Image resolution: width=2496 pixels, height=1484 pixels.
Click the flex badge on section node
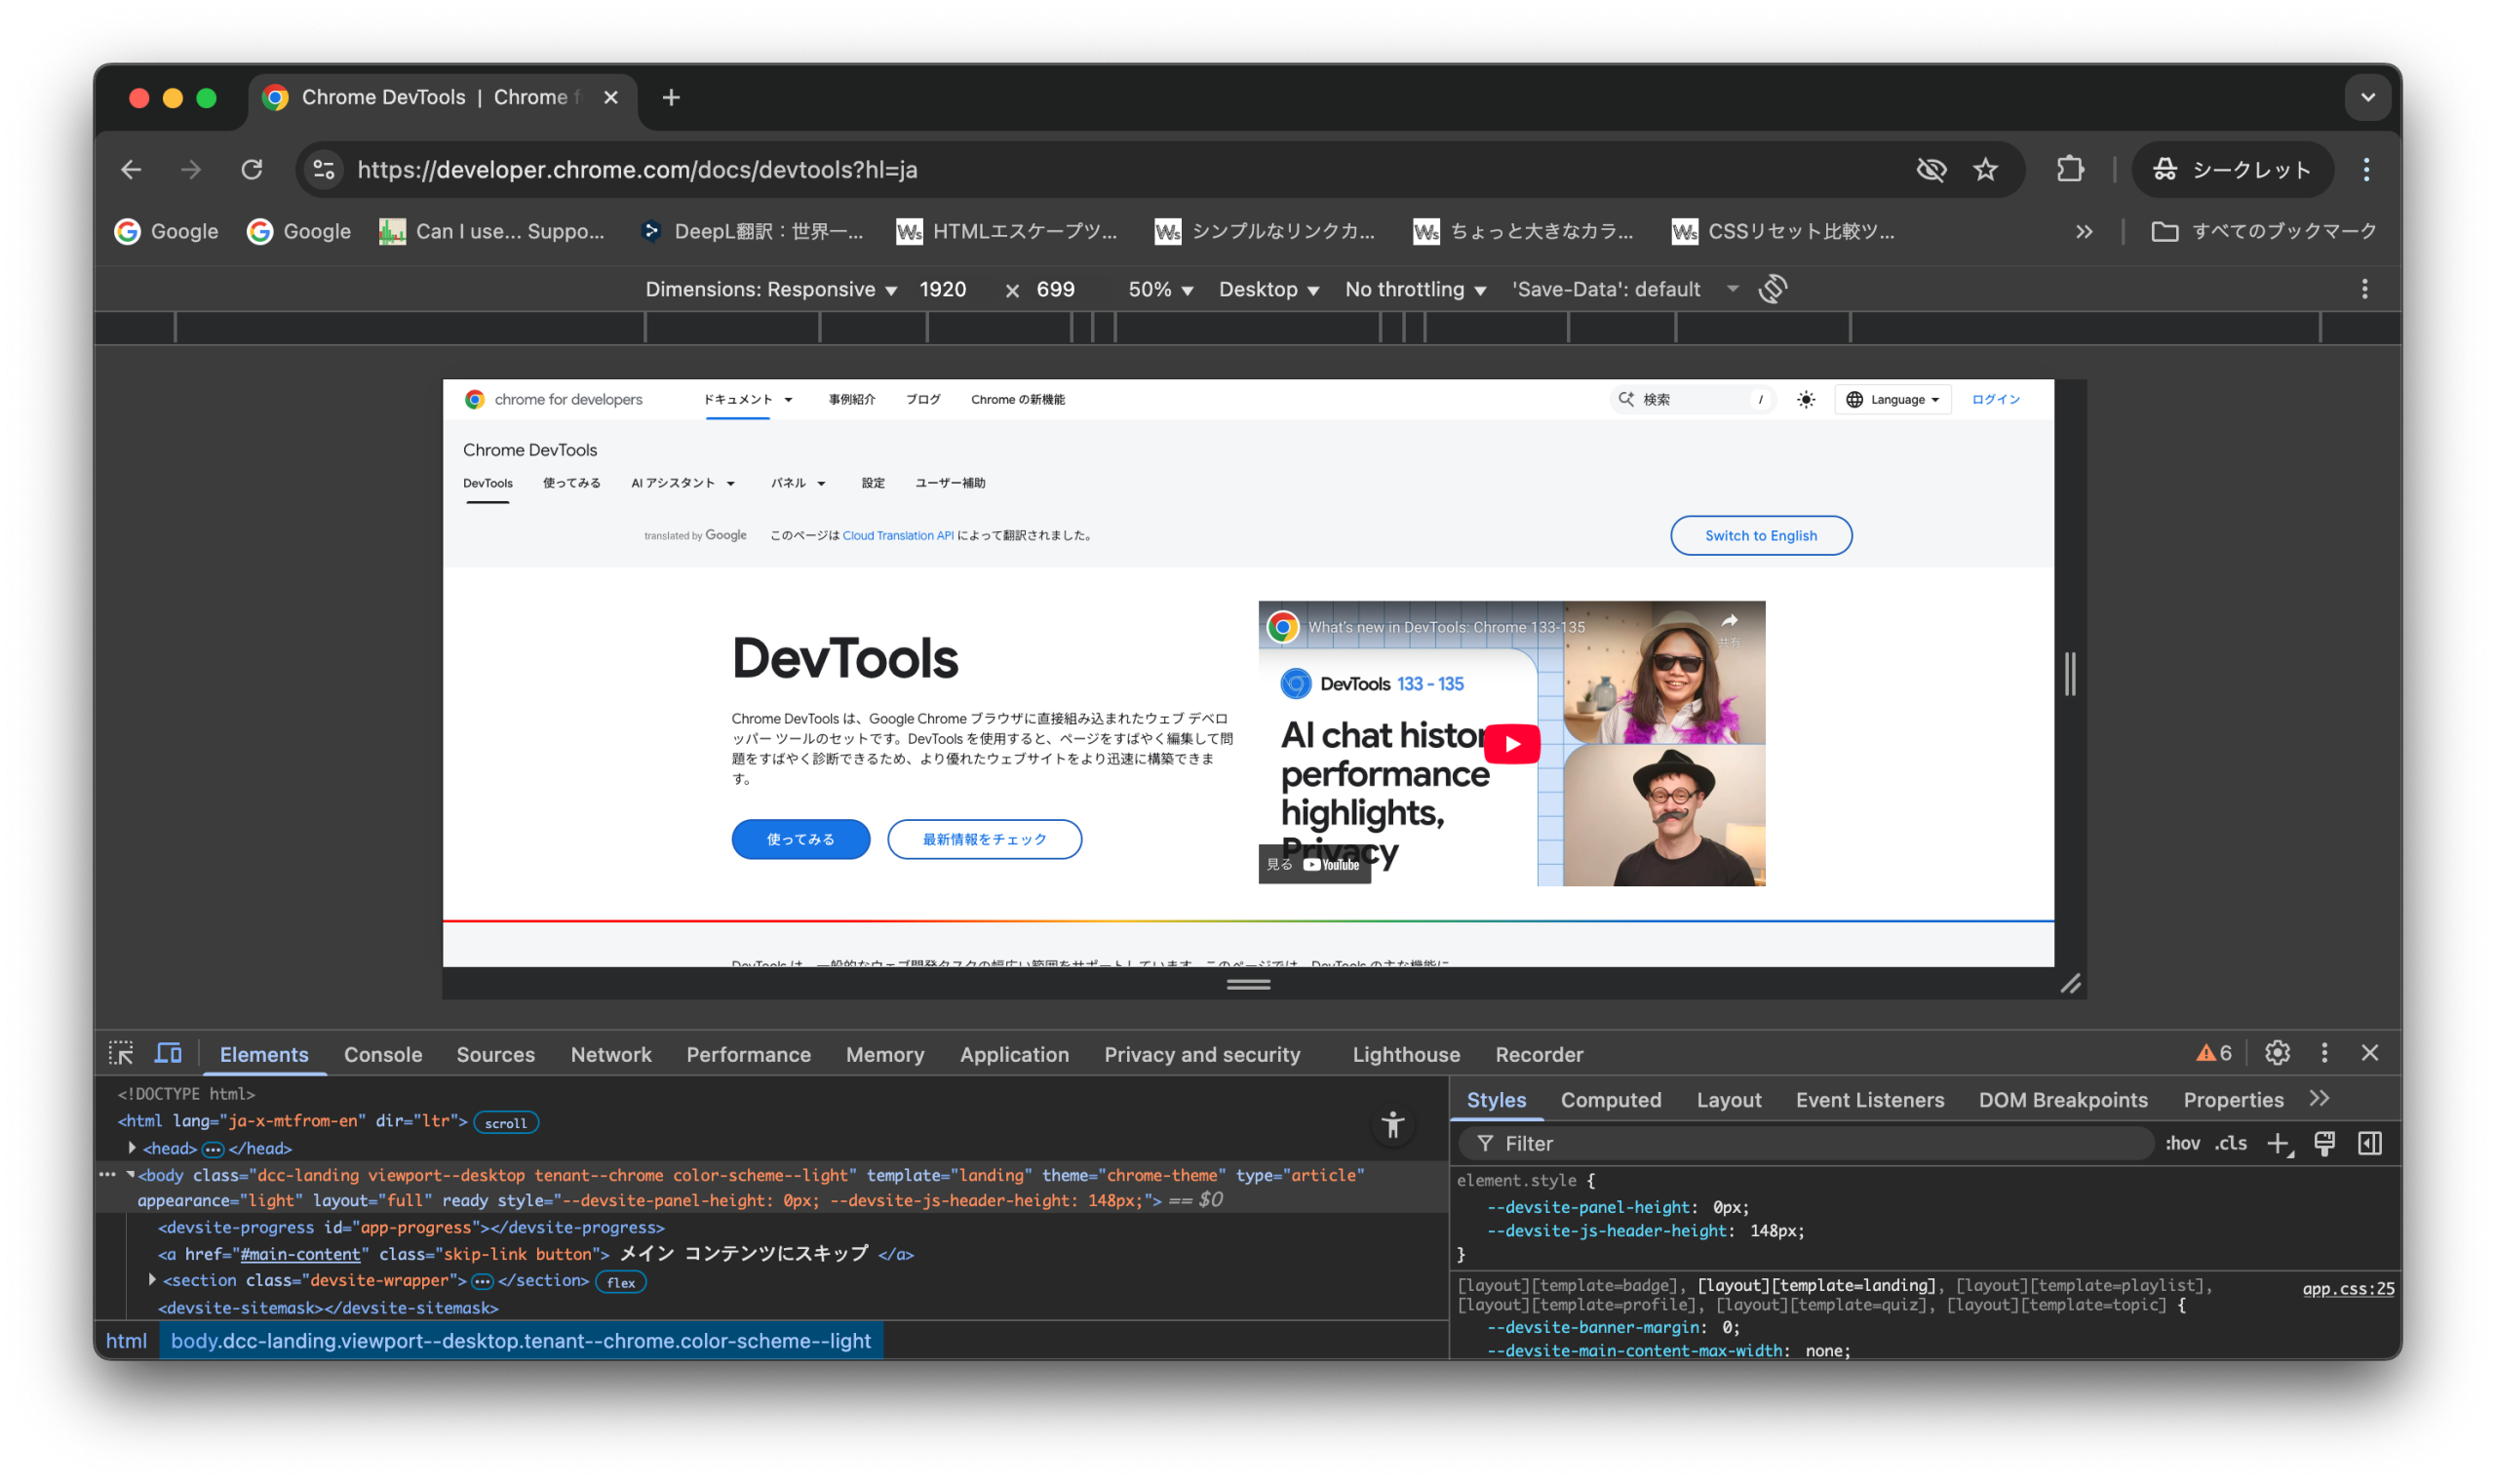[620, 1282]
